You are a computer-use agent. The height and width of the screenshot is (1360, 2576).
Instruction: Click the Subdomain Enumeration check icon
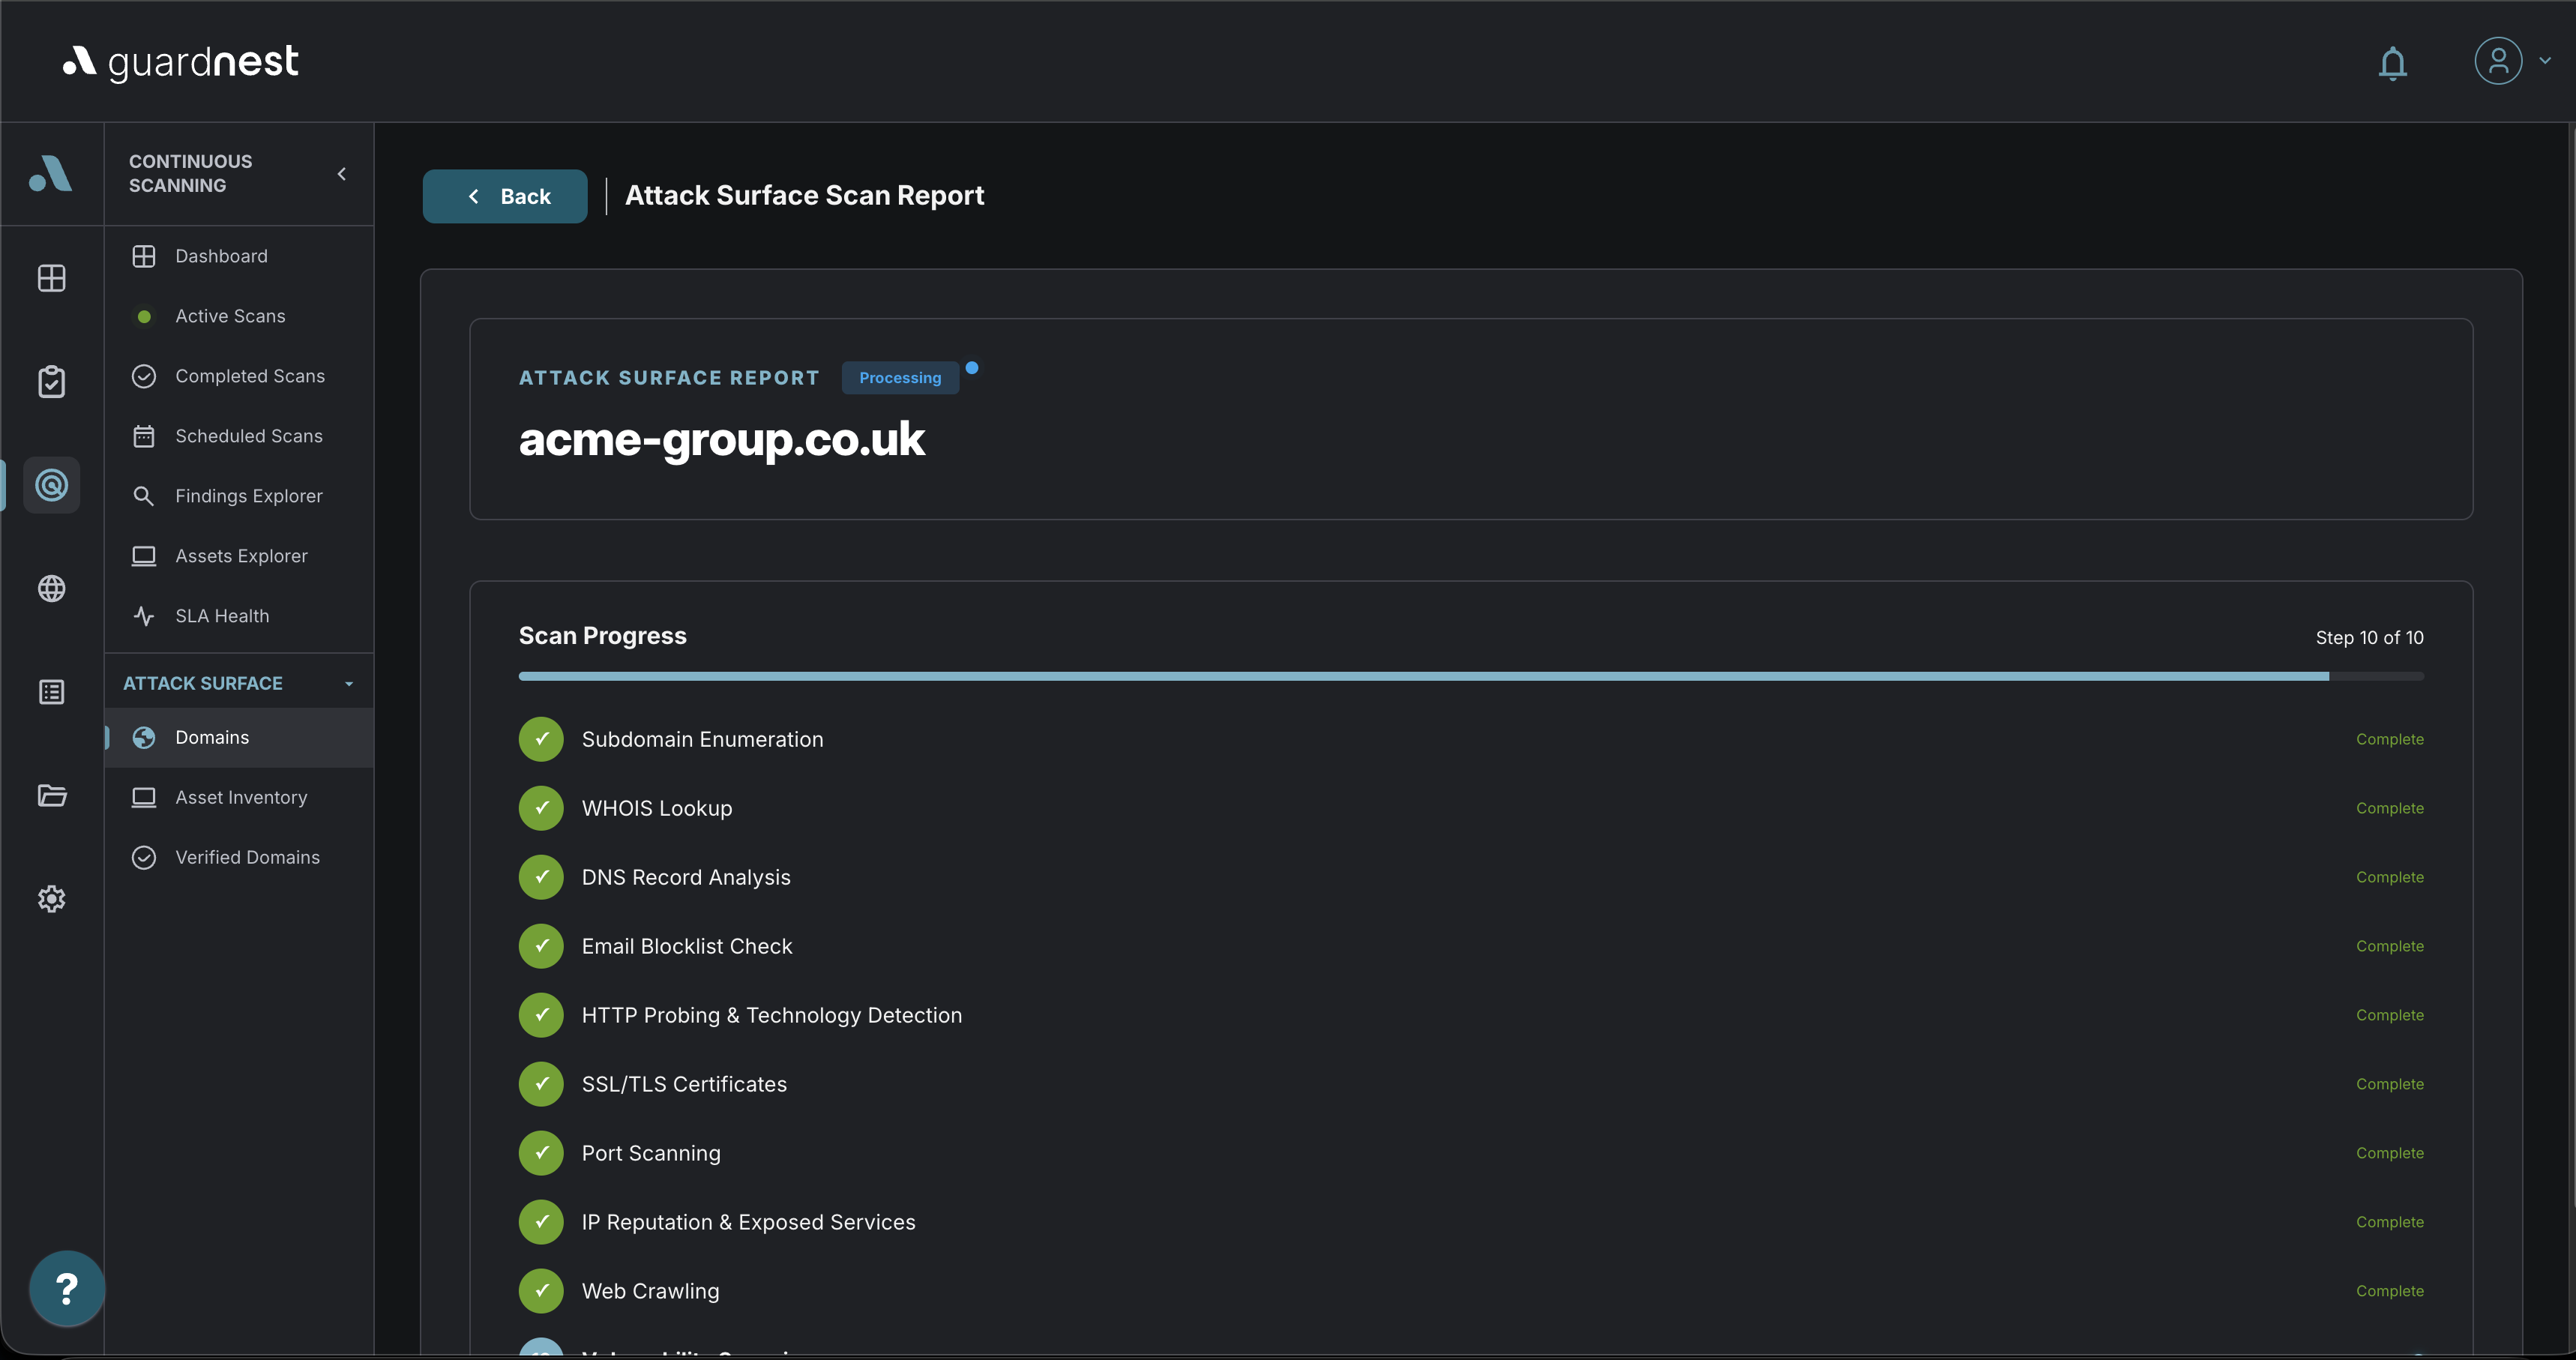click(x=541, y=739)
